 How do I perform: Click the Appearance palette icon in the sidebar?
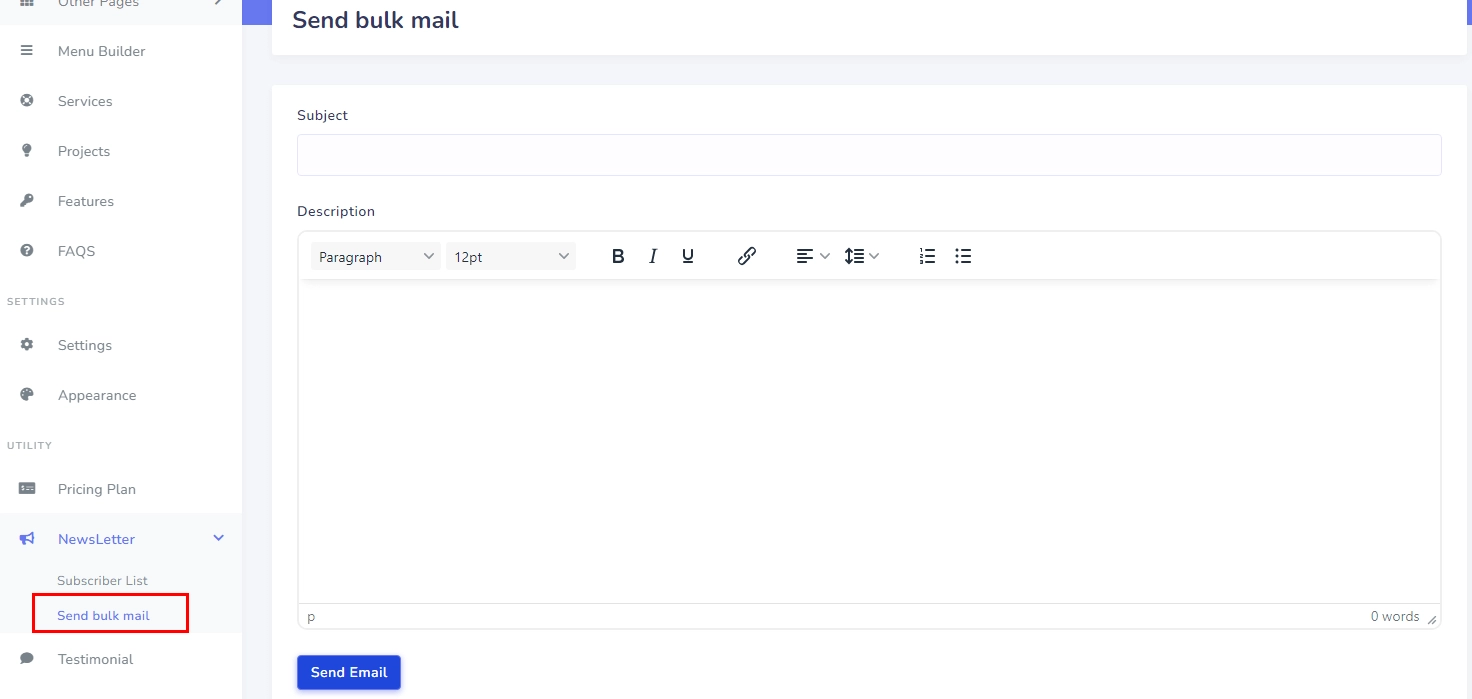coord(27,395)
